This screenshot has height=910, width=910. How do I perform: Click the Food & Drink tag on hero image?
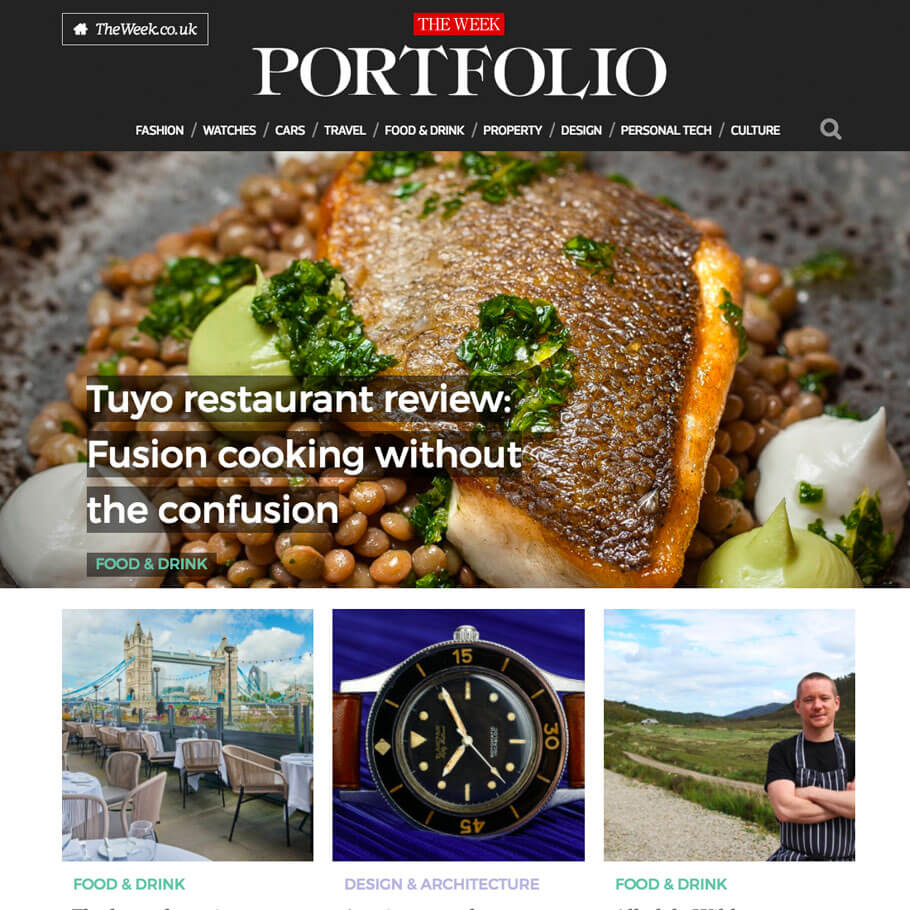point(151,564)
